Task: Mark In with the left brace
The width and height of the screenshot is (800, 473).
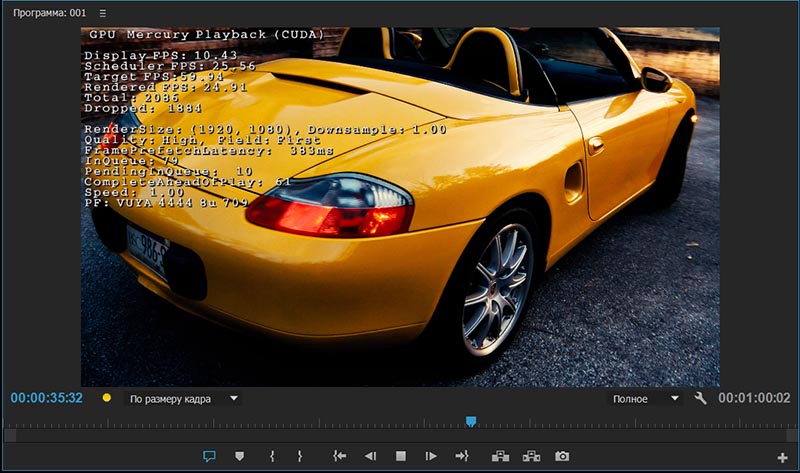Action: click(x=272, y=456)
